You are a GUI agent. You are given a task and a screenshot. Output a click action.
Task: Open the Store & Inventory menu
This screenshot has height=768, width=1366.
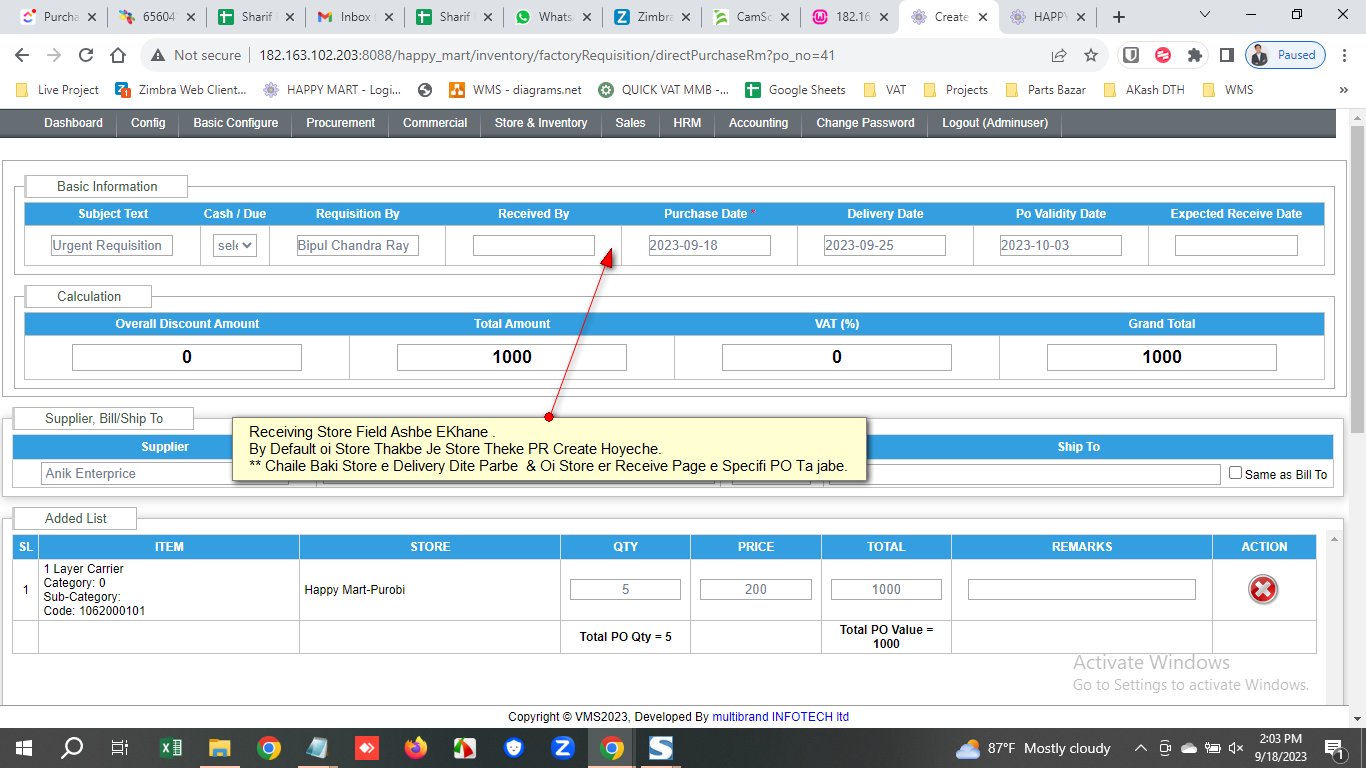click(540, 123)
